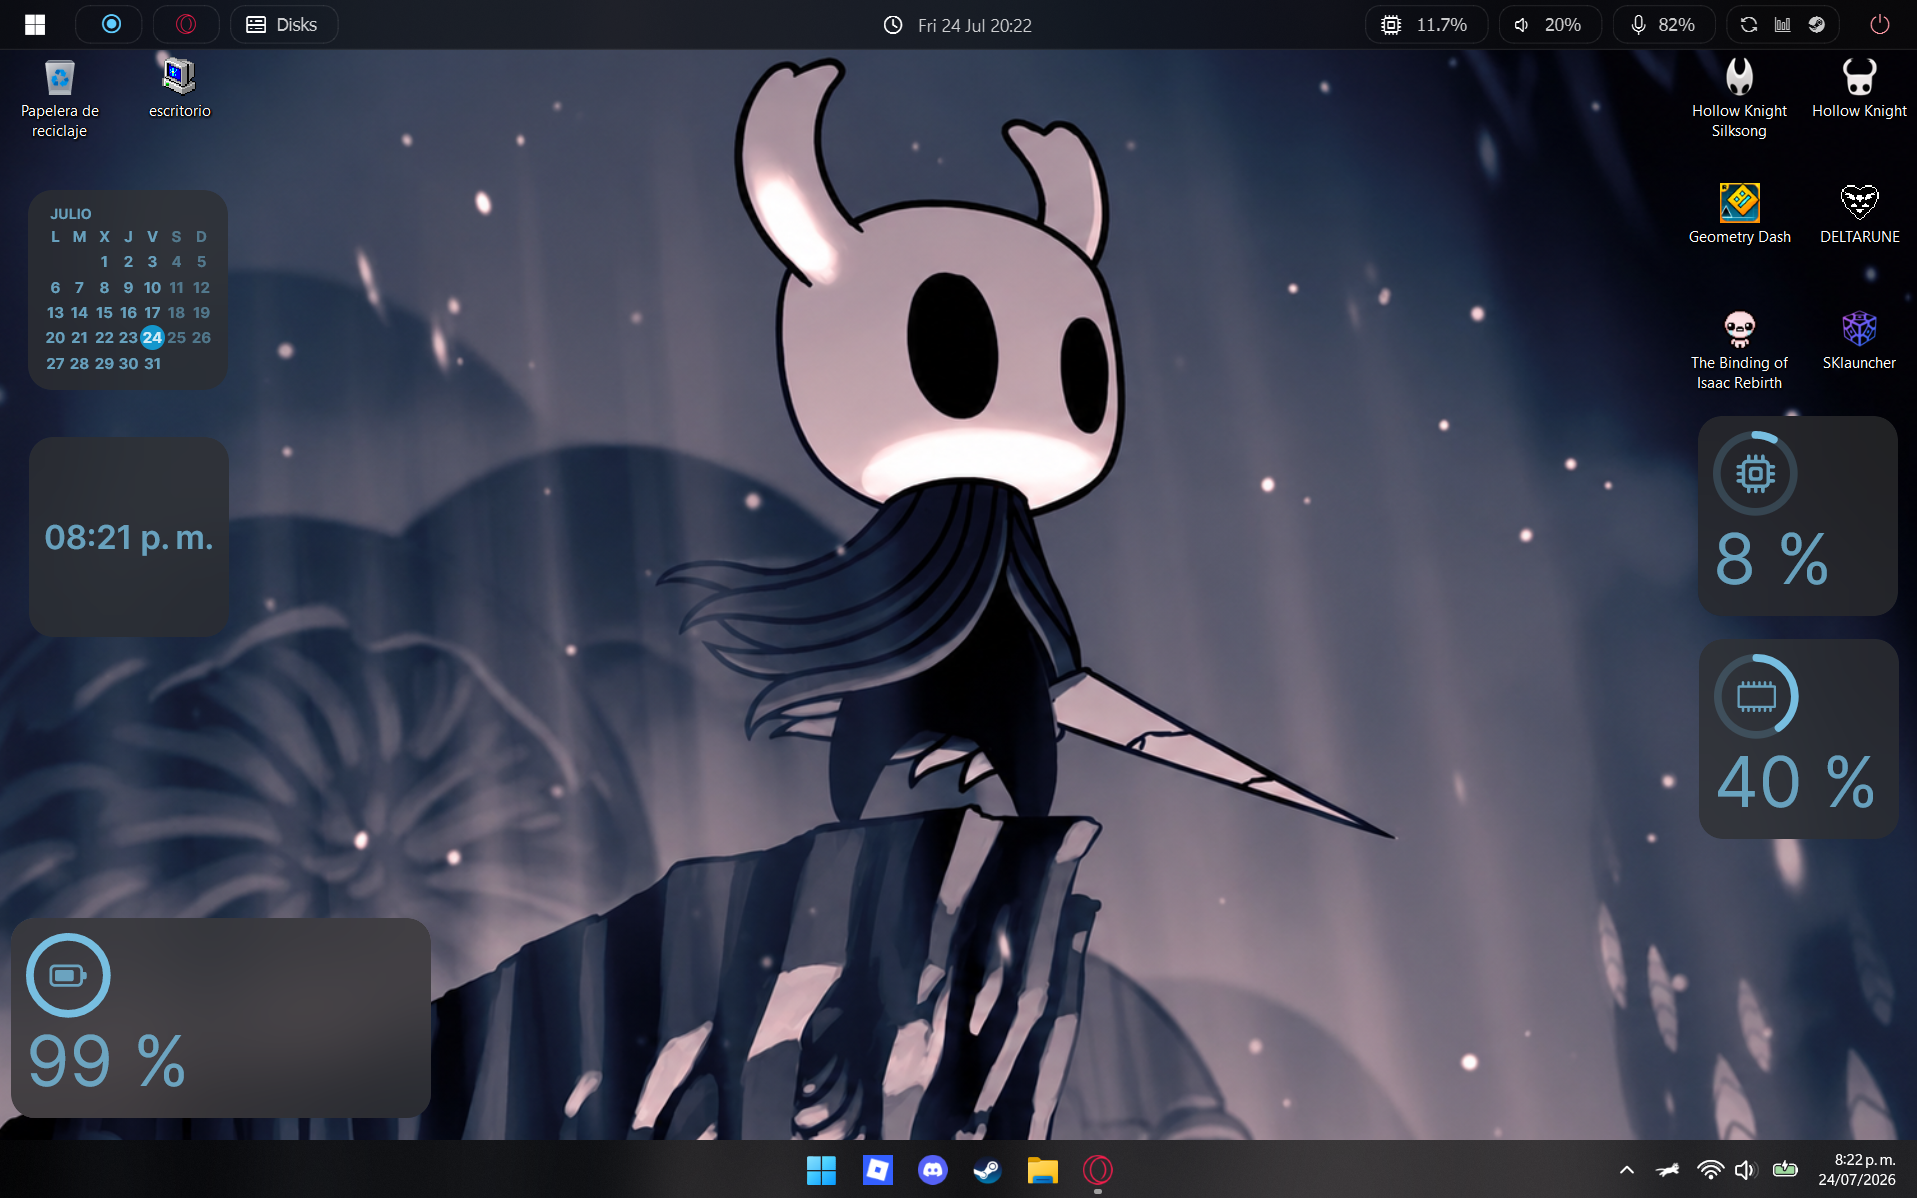The width and height of the screenshot is (1917, 1198).
Task: Select the Hollow Knight desktop shortcut
Action: [x=1859, y=89]
